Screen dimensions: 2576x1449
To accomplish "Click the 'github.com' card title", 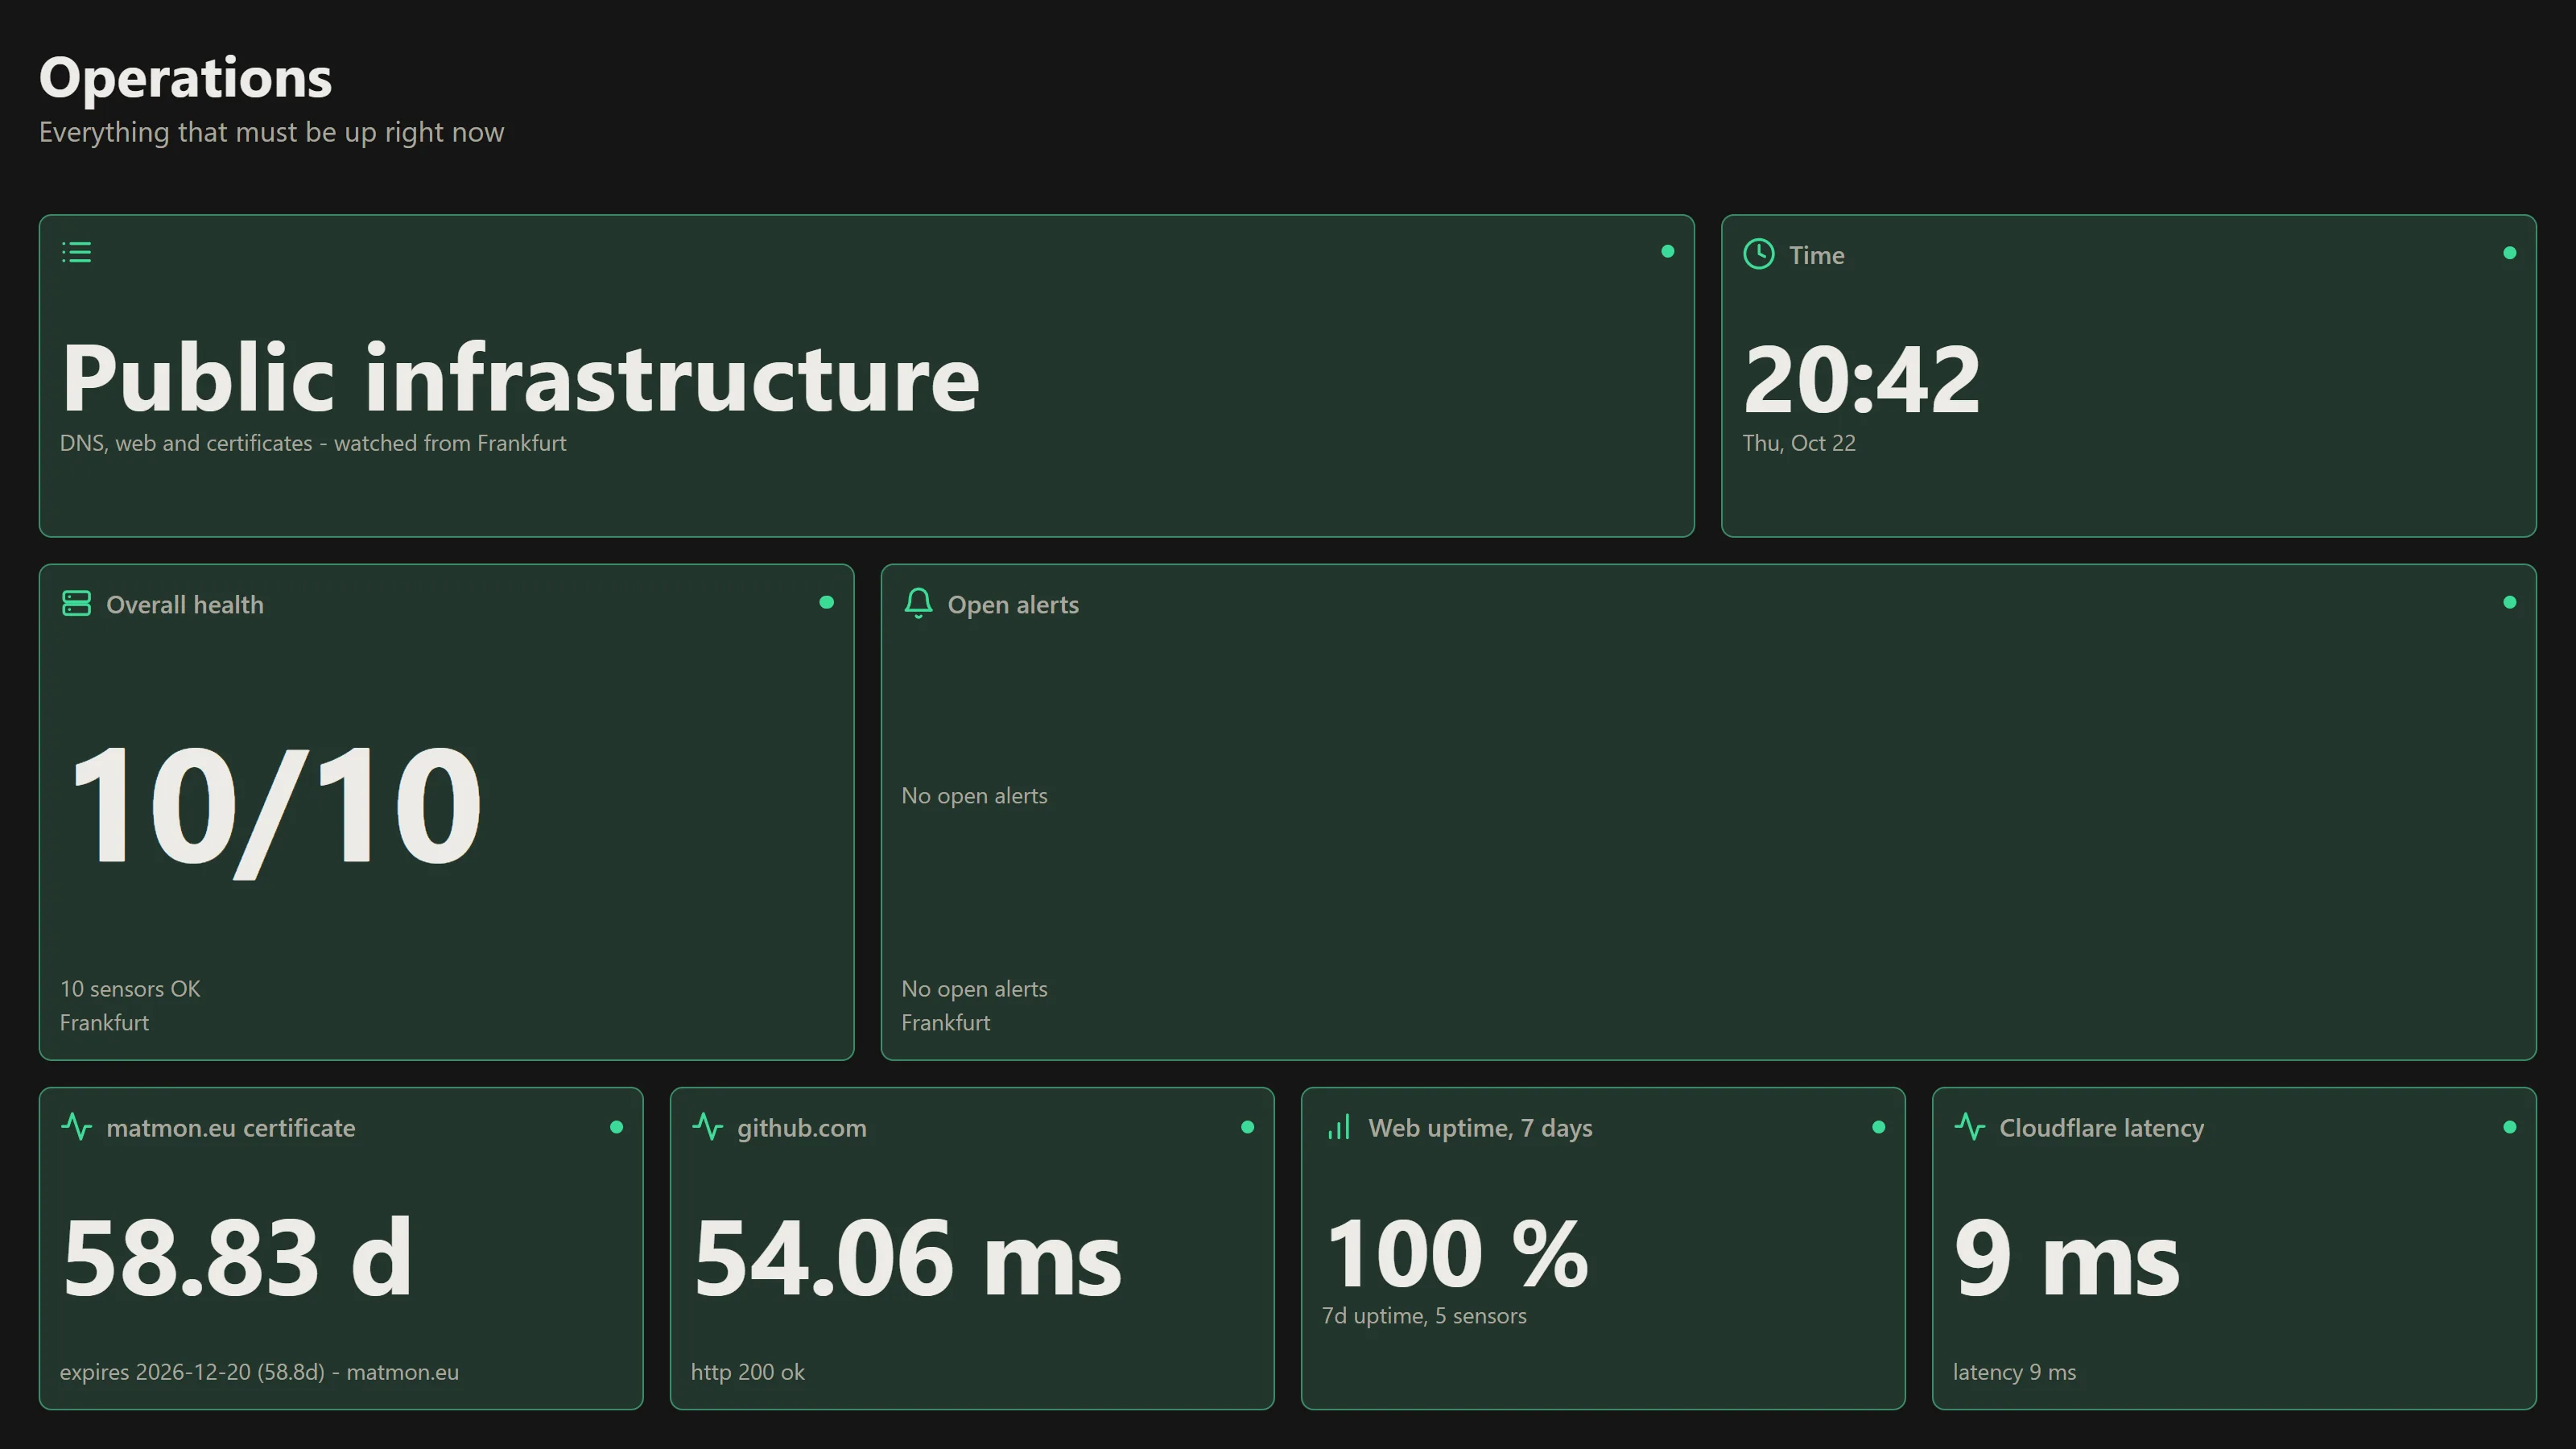I will tap(802, 1128).
